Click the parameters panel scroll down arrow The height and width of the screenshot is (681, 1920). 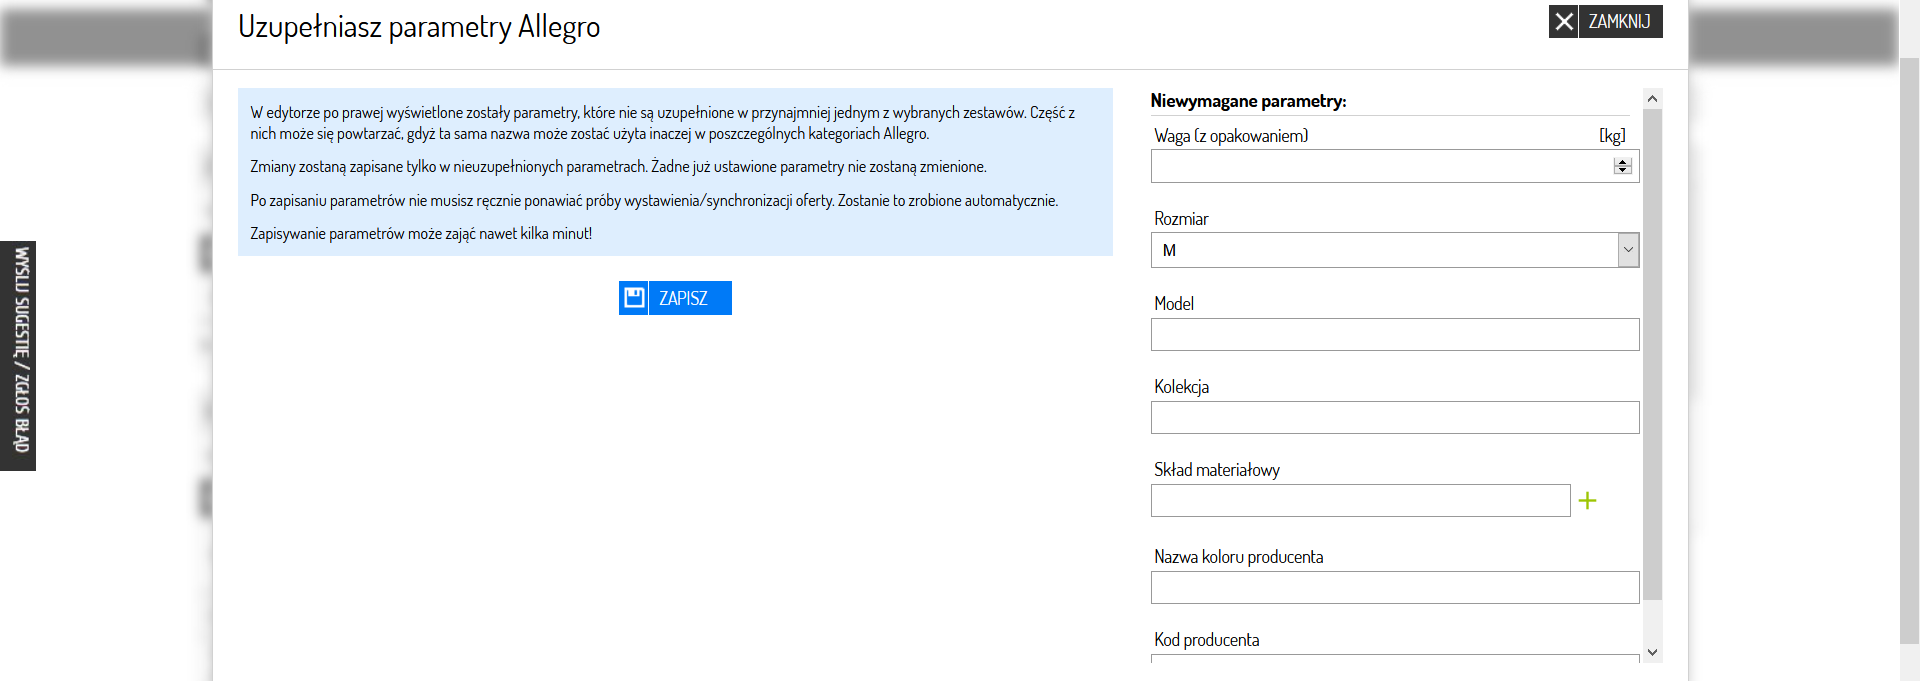(x=1652, y=652)
